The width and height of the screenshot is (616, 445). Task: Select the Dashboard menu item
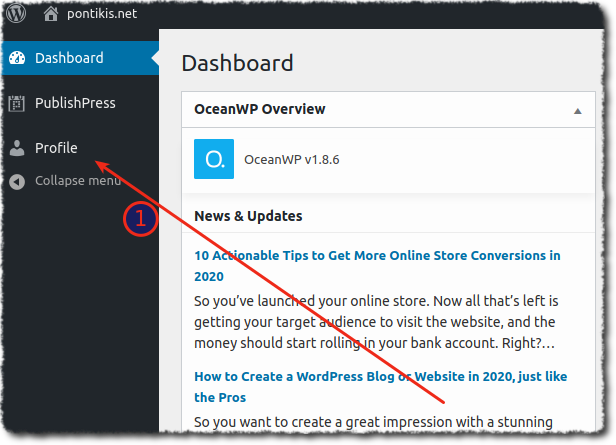(x=81, y=58)
